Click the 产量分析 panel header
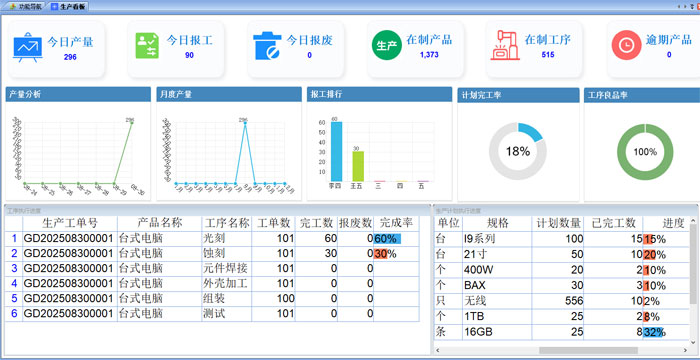700x360 pixels. coord(78,94)
